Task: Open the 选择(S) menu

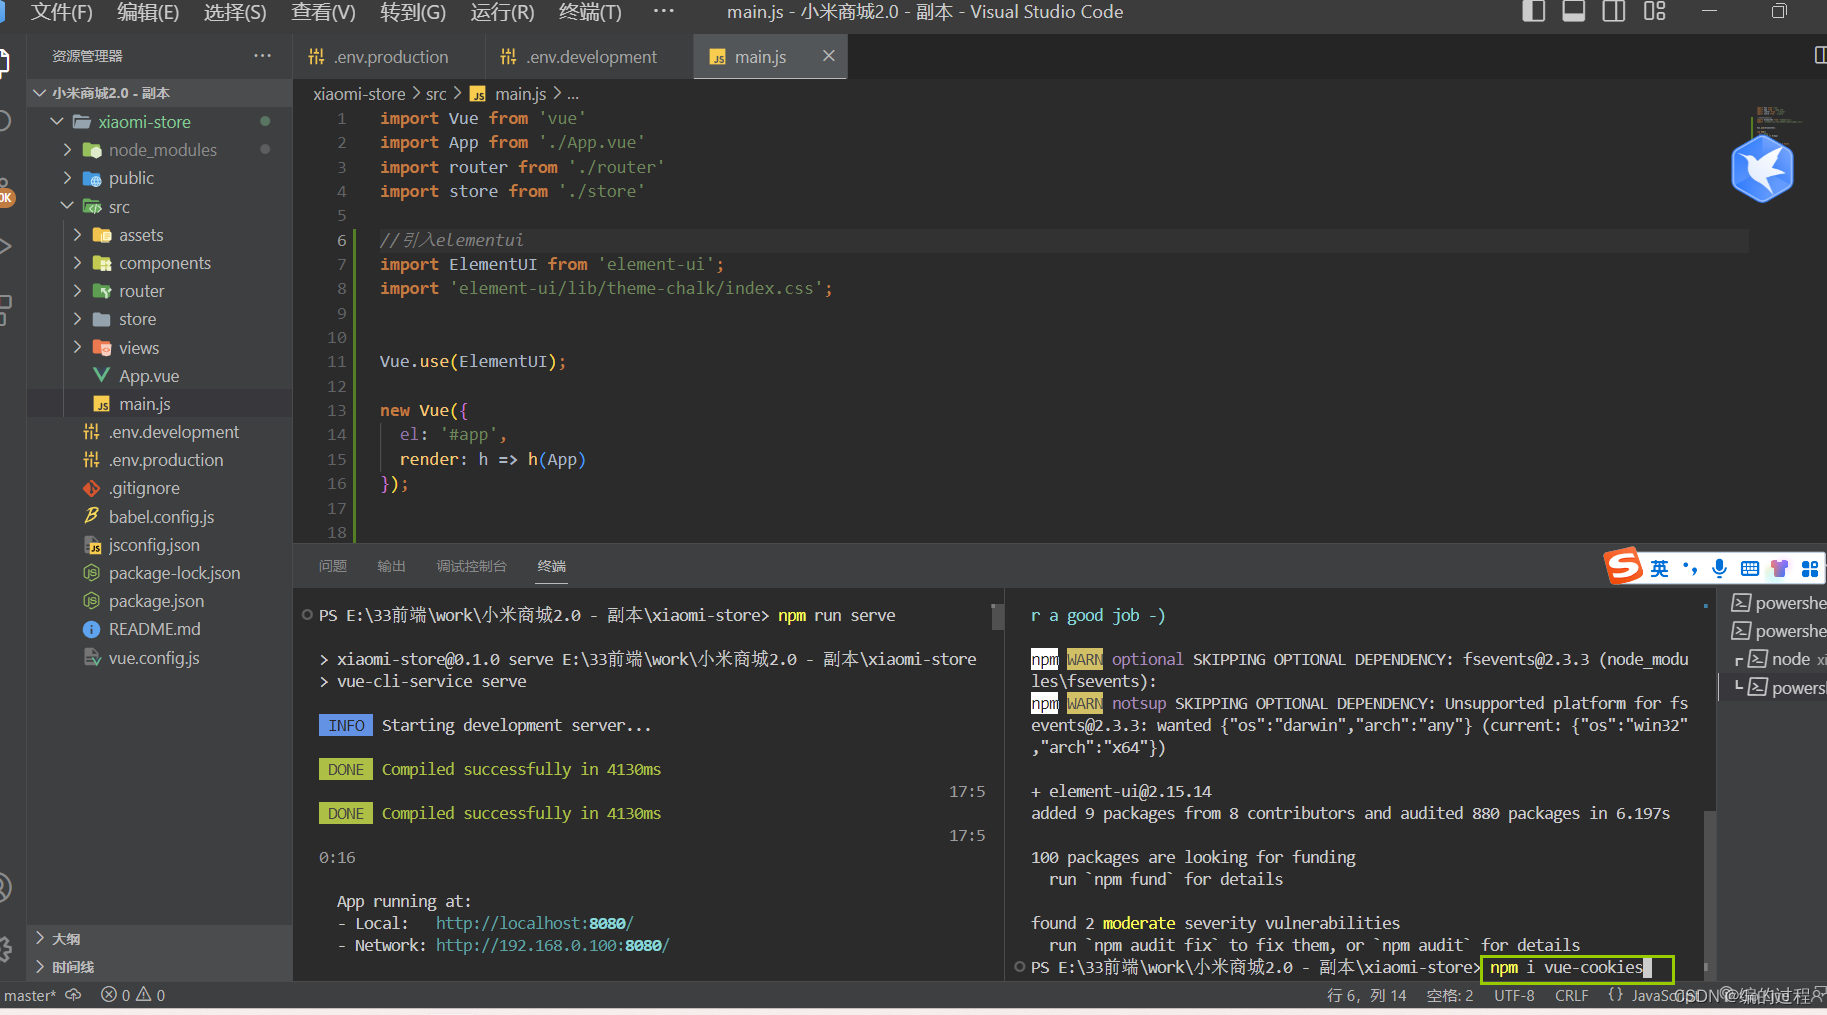Action: 235,12
